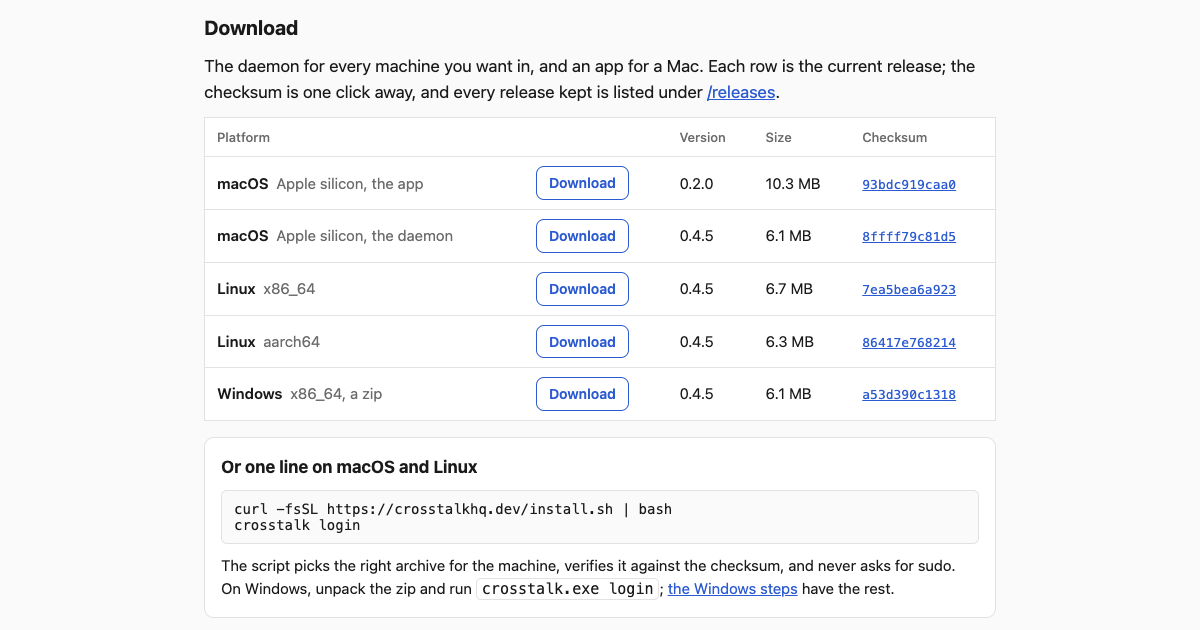Image resolution: width=1200 pixels, height=630 pixels.
Task: Download the macOS Apple silicon app
Action: 582,183
